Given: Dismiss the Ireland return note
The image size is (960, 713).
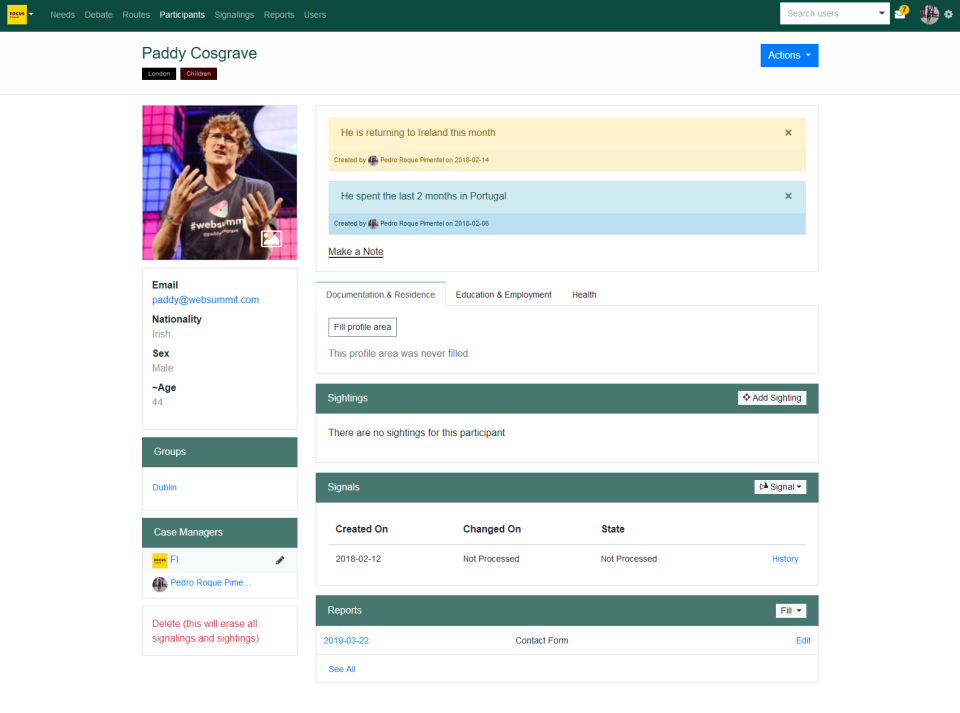Looking at the screenshot, I should tap(789, 133).
